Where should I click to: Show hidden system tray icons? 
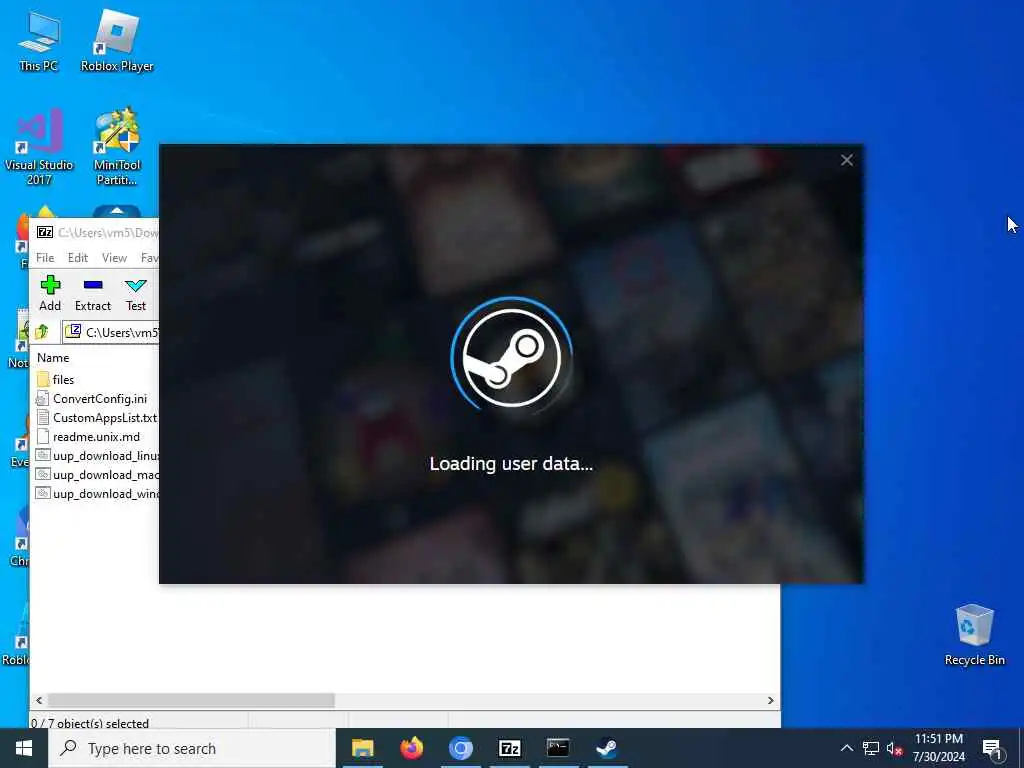(x=846, y=748)
